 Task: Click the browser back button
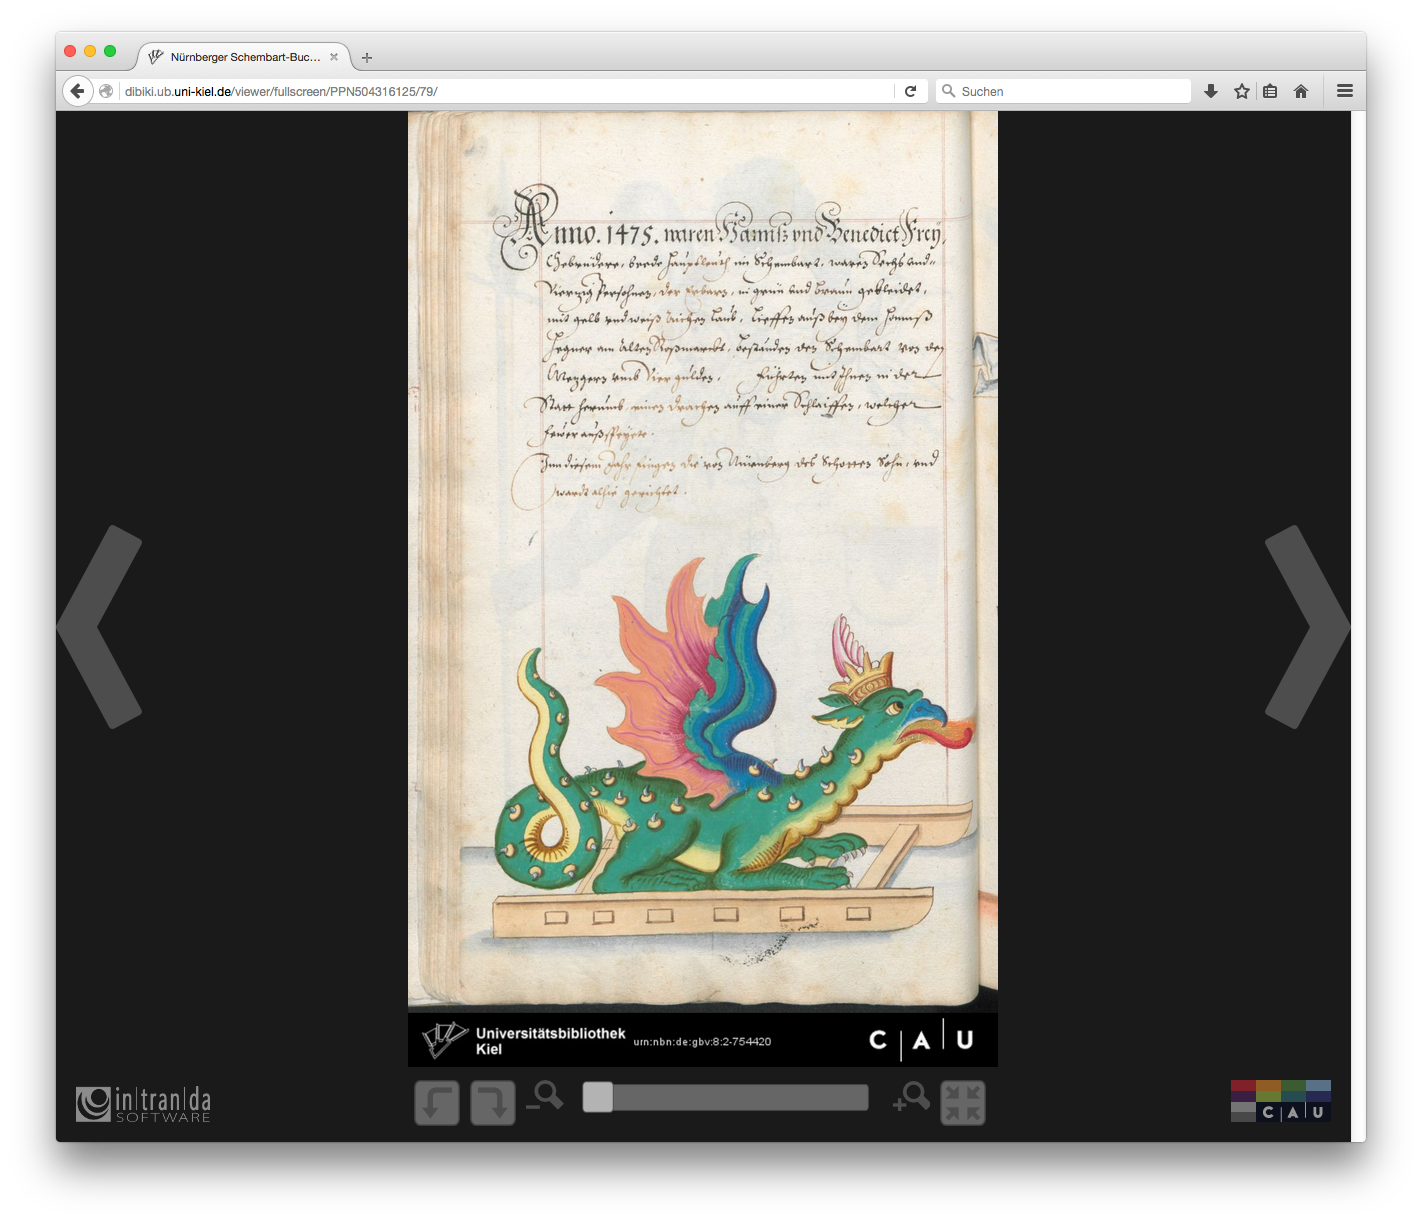pos(78,91)
